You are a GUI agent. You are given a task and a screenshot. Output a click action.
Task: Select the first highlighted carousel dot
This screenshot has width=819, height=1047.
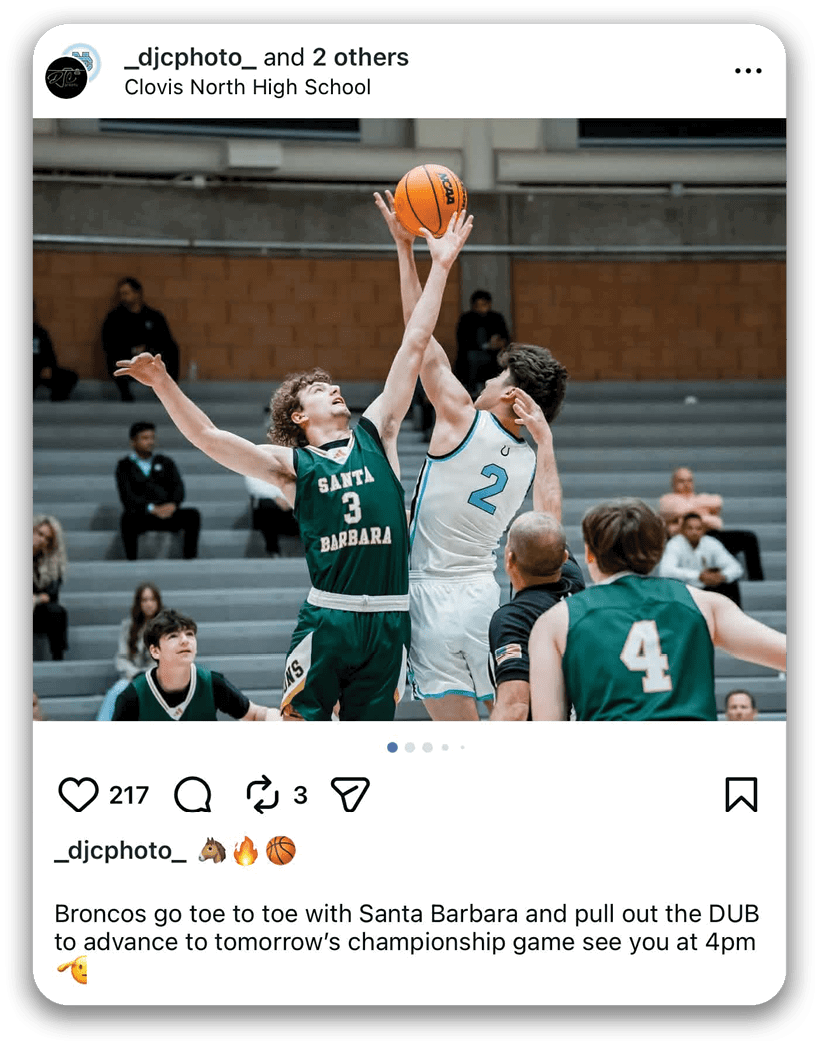point(392,747)
